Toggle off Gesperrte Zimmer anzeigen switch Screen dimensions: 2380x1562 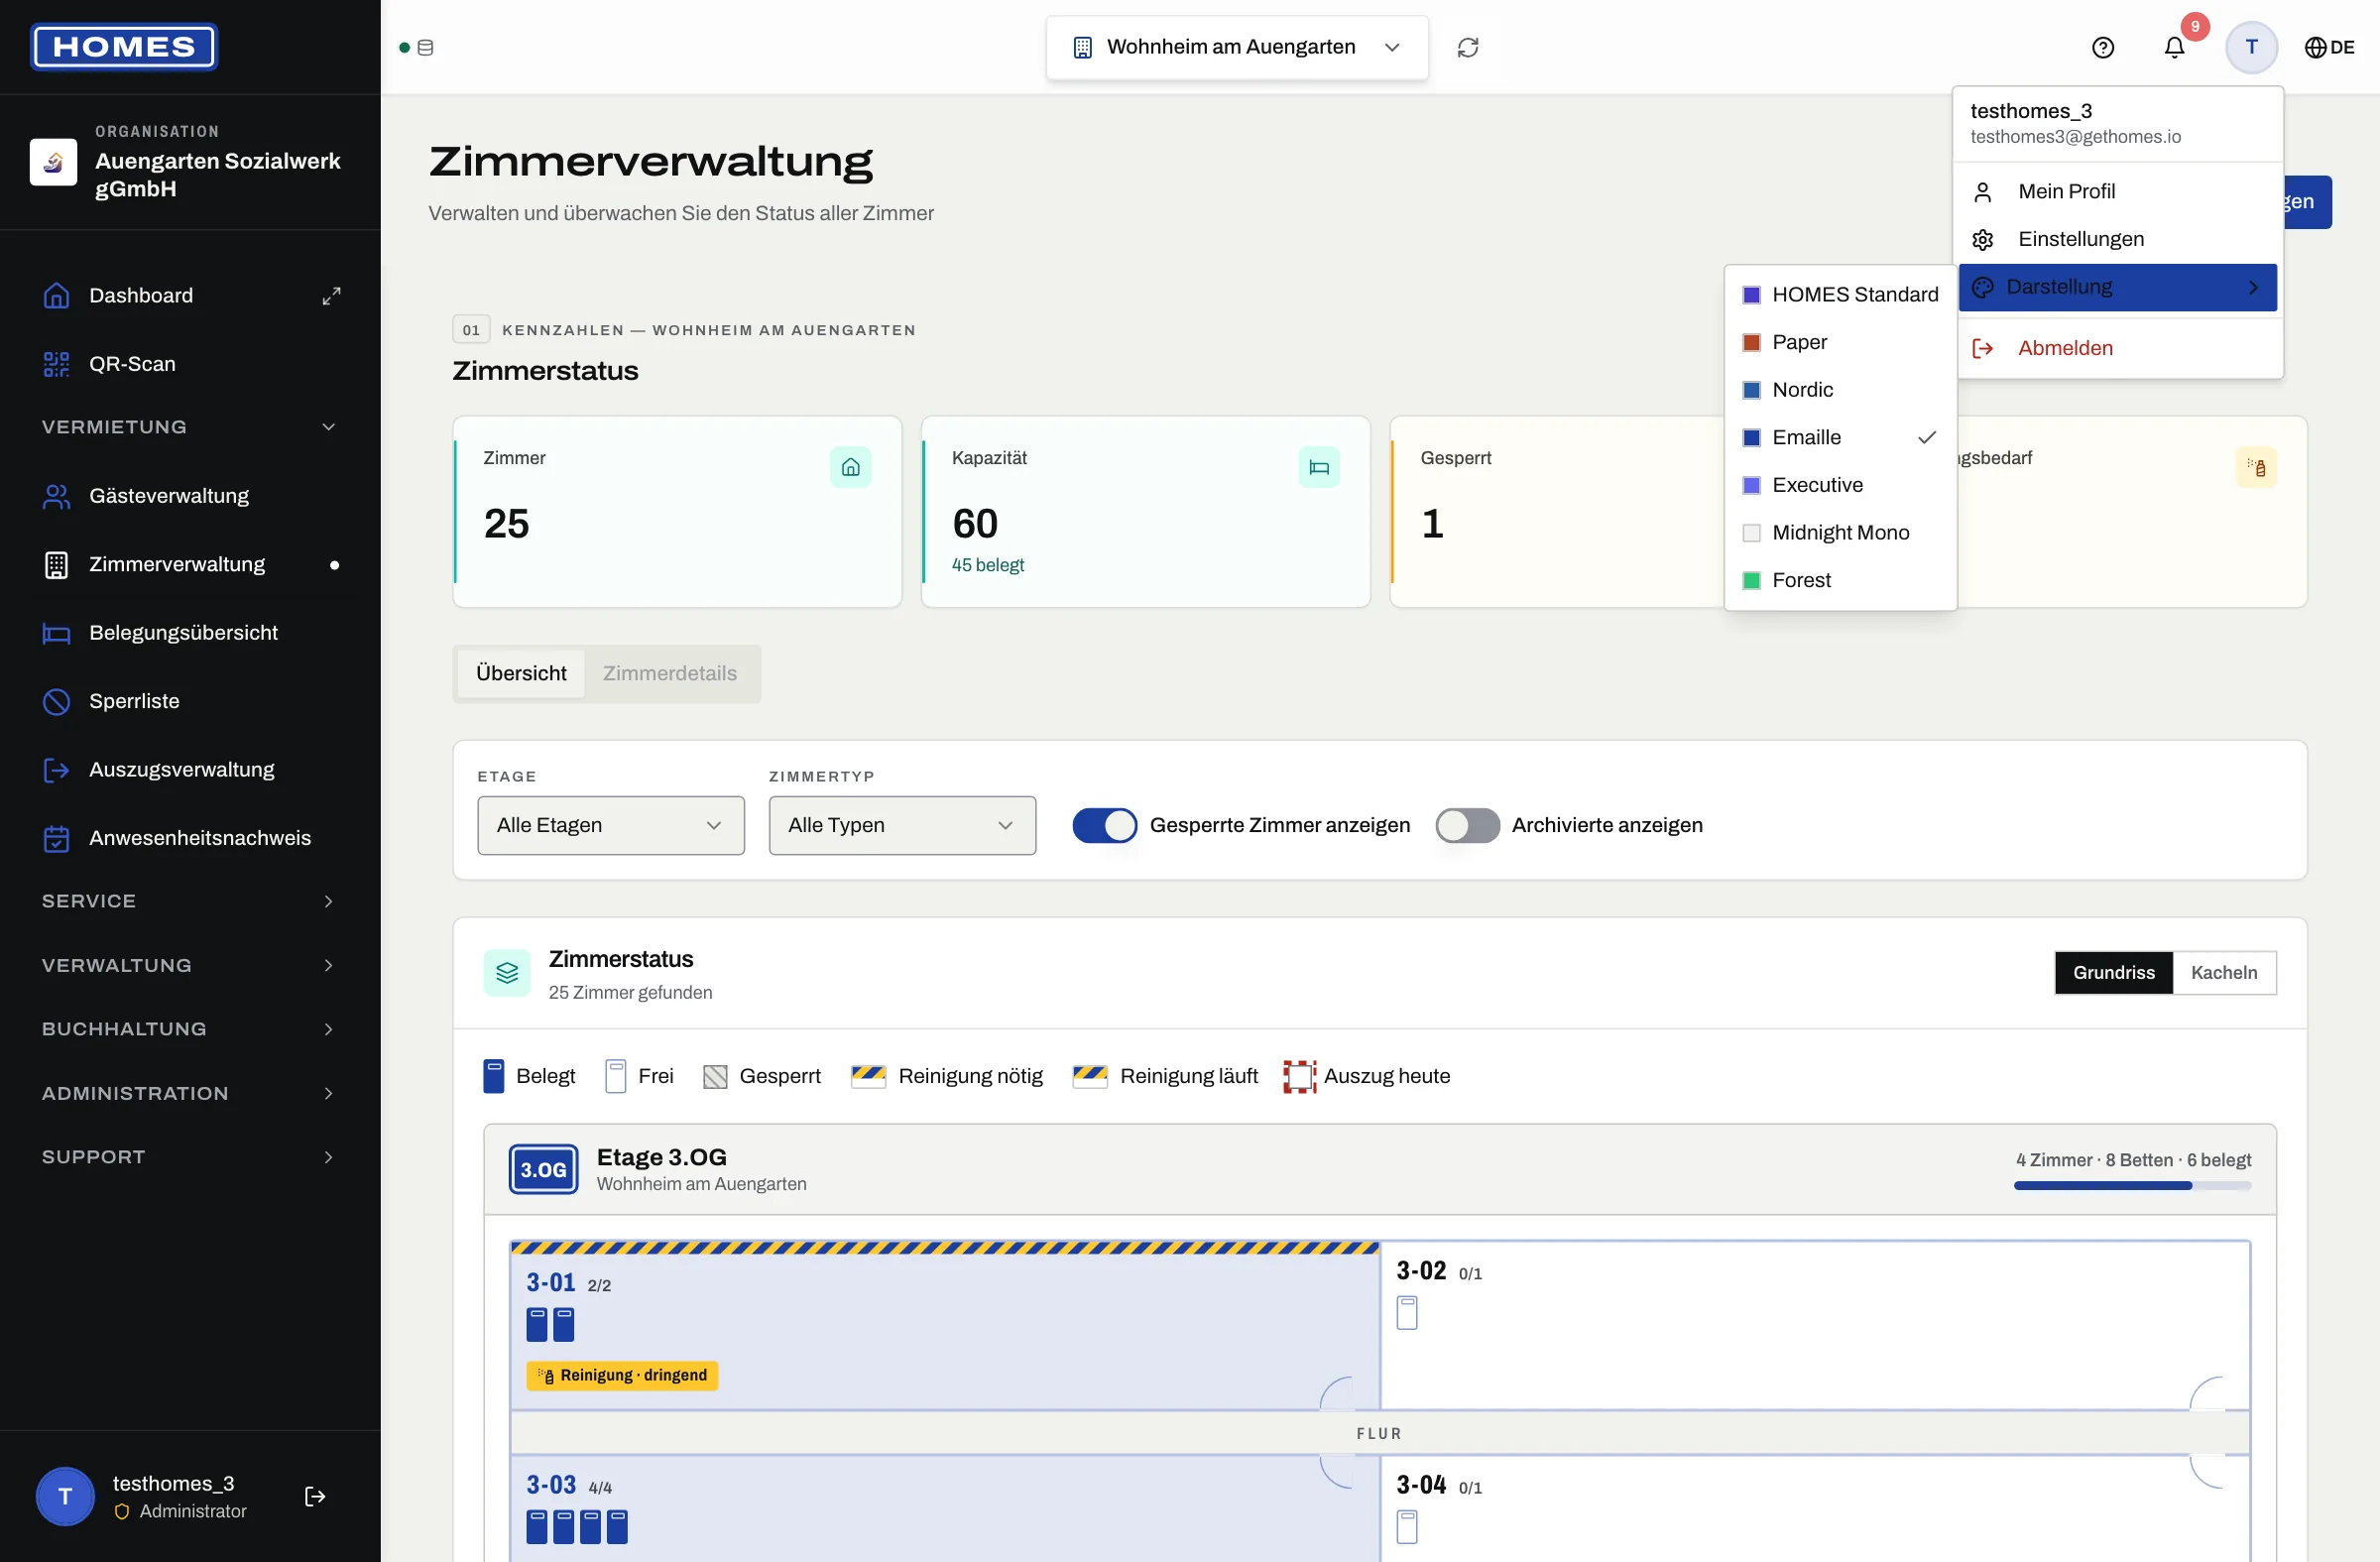click(x=1104, y=825)
